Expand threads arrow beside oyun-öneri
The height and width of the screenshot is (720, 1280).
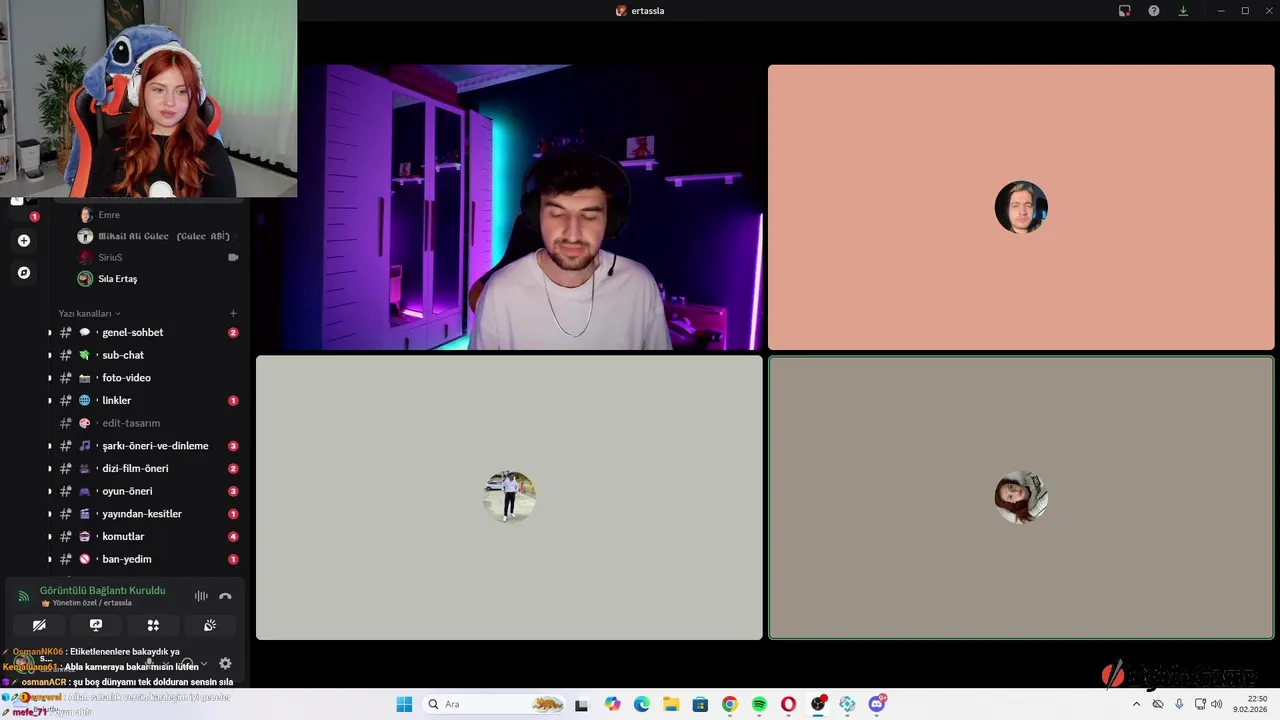50,491
